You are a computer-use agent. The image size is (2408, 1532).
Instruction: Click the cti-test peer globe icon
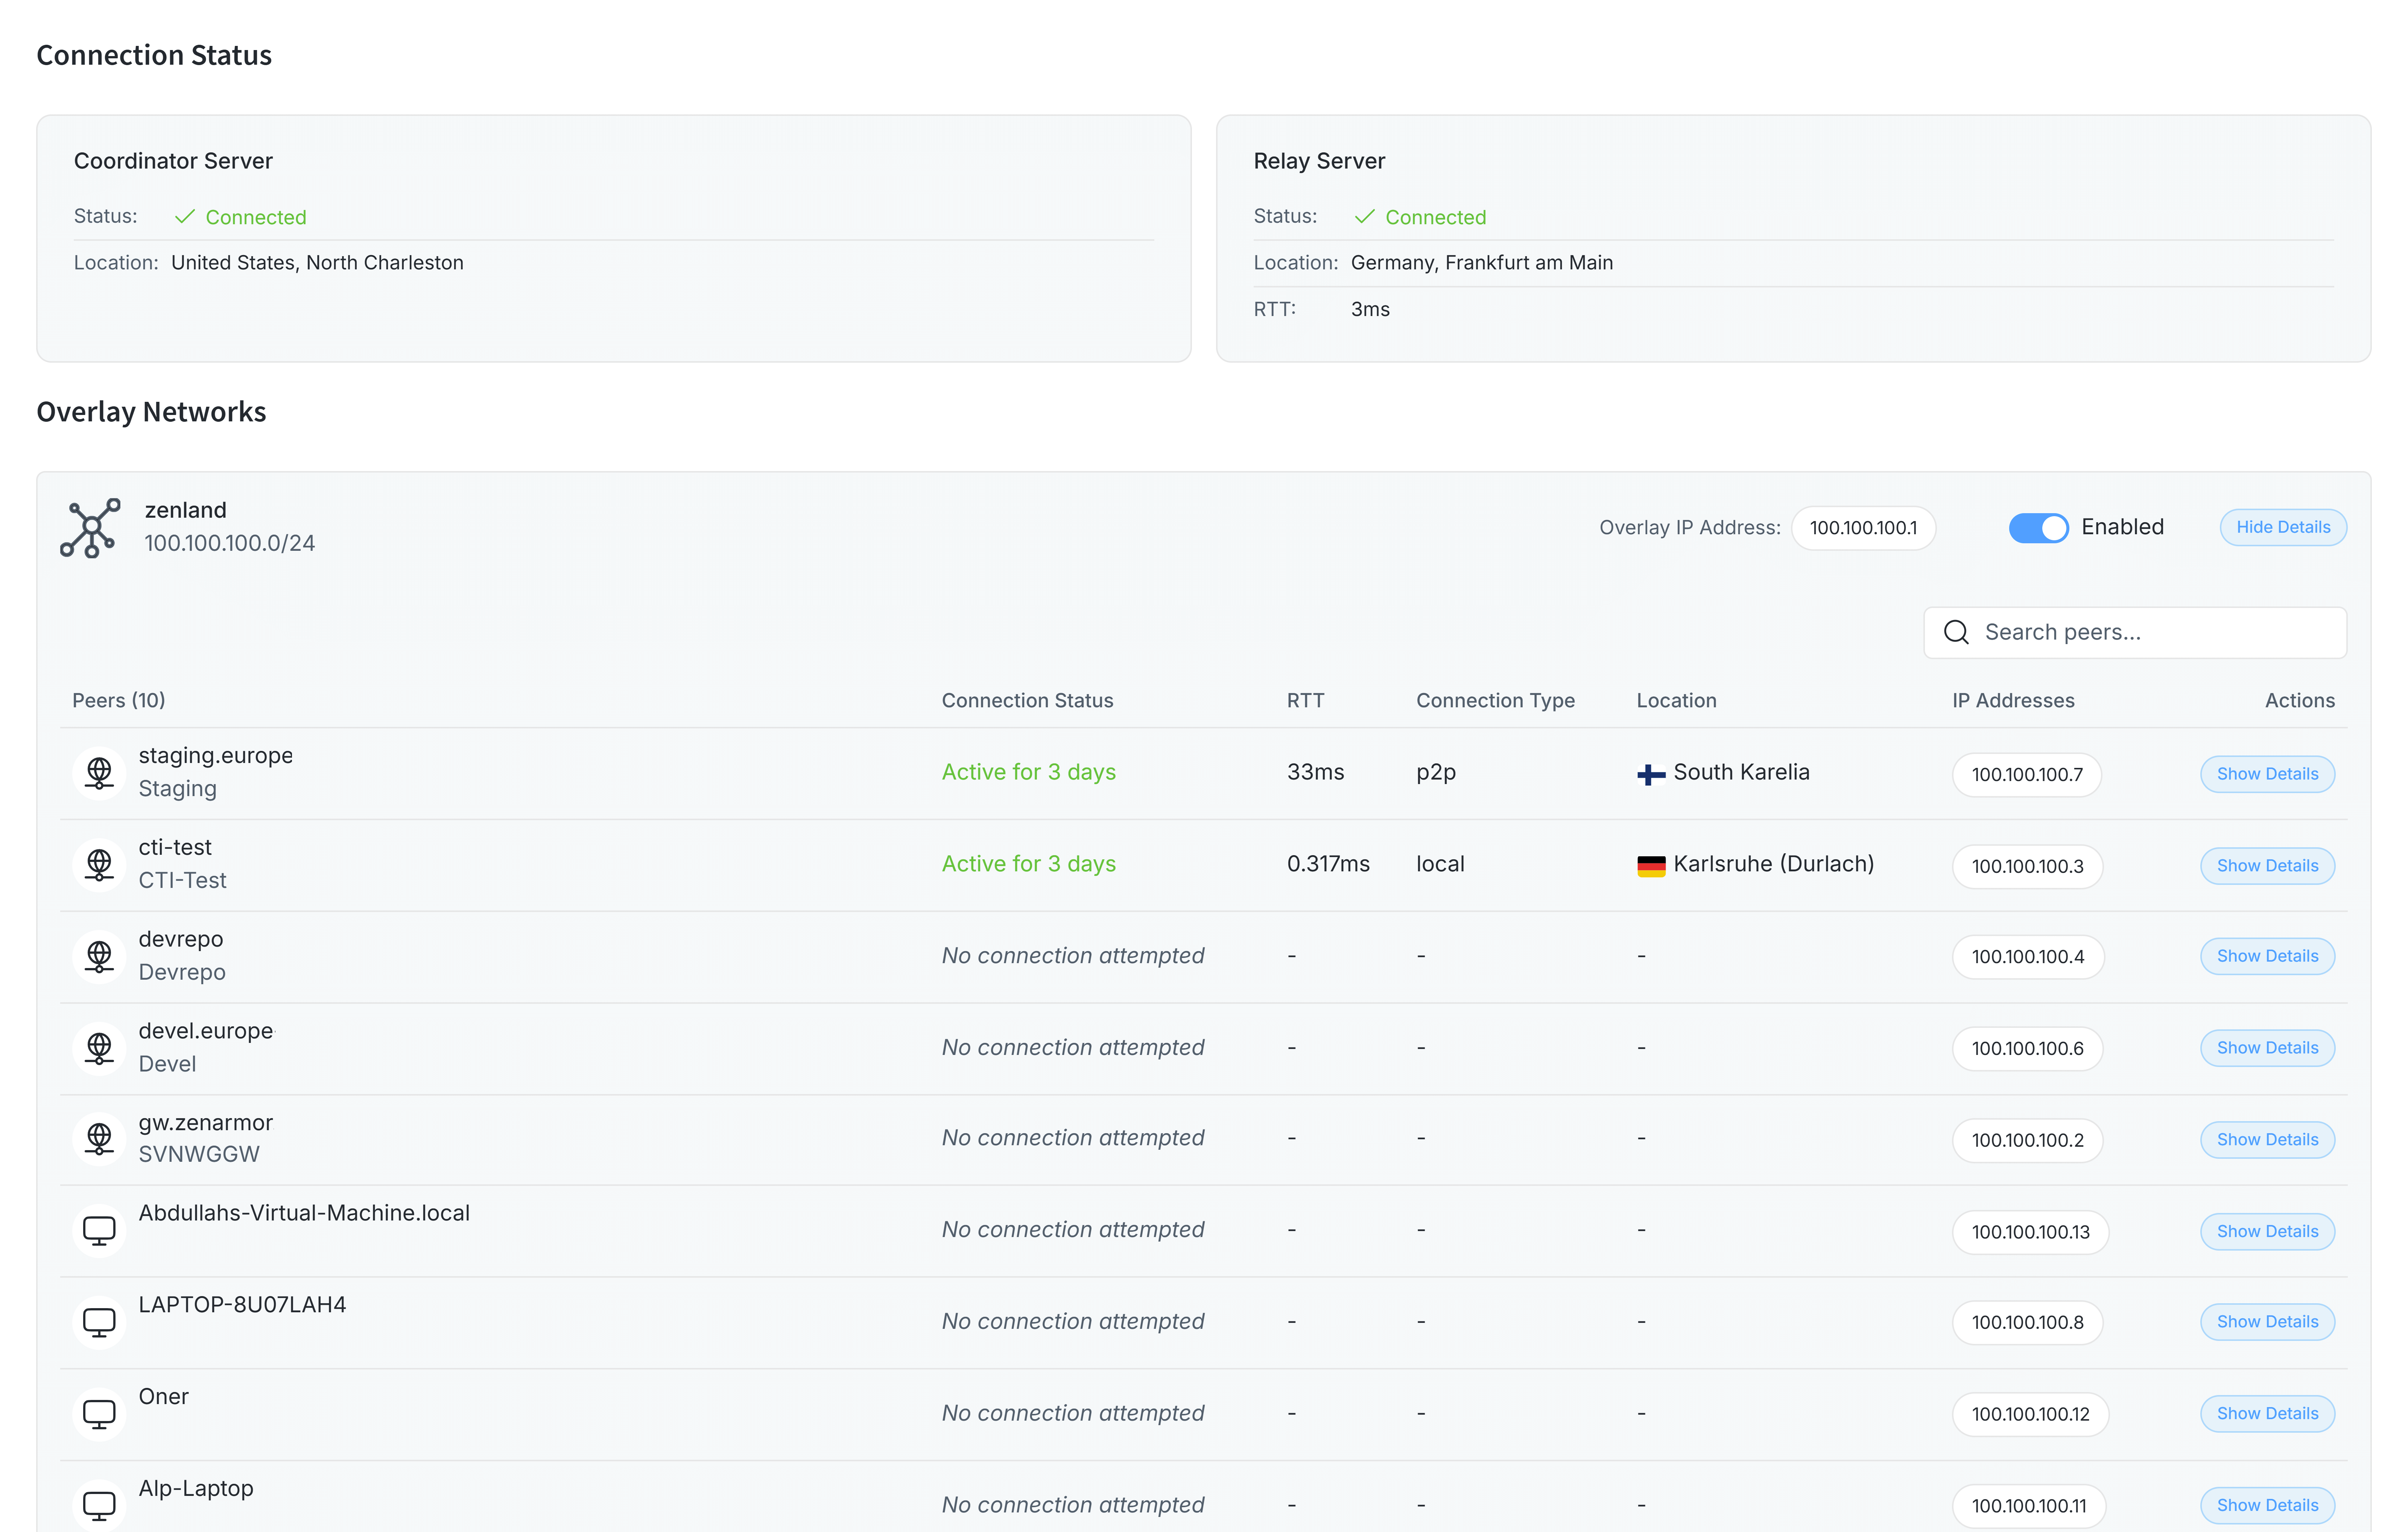pyautogui.click(x=99, y=865)
